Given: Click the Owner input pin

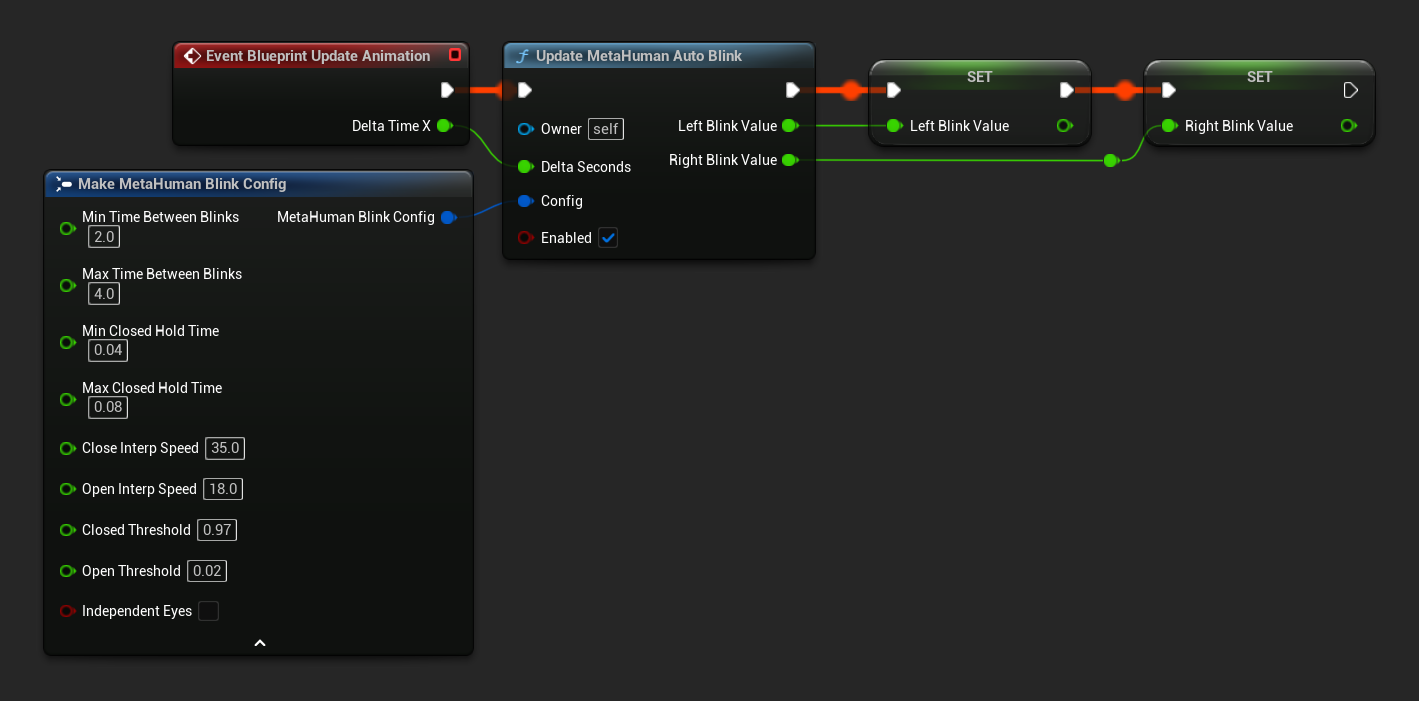Looking at the screenshot, I should [525, 129].
